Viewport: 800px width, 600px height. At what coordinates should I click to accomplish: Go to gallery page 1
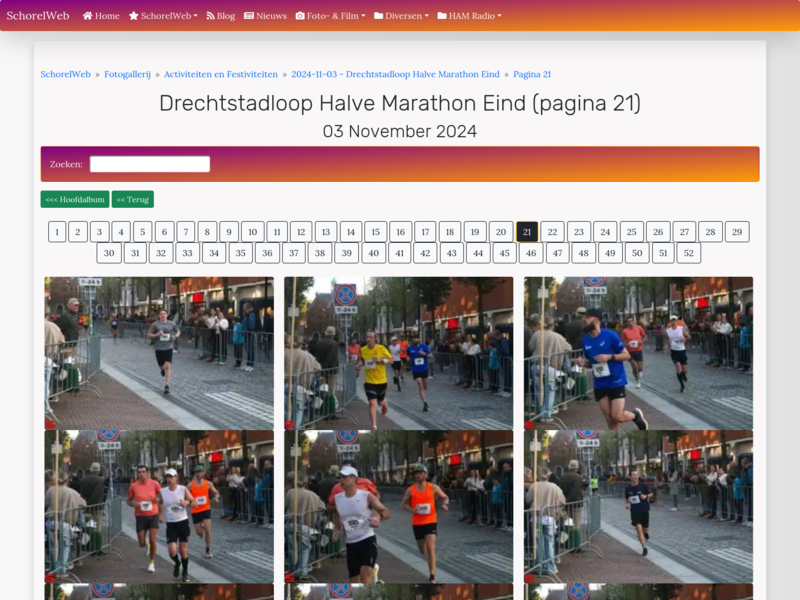(57, 232)
